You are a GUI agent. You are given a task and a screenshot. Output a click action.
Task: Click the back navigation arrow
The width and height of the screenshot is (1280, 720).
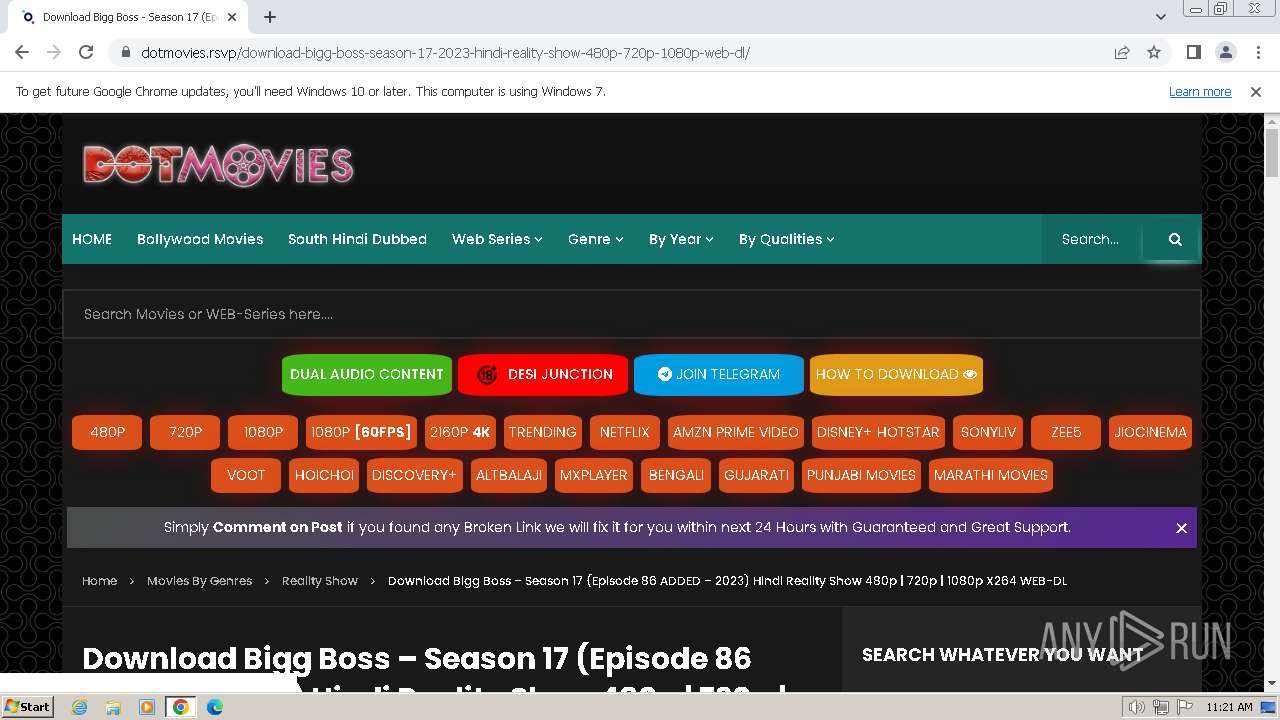(x=22, y=52)
